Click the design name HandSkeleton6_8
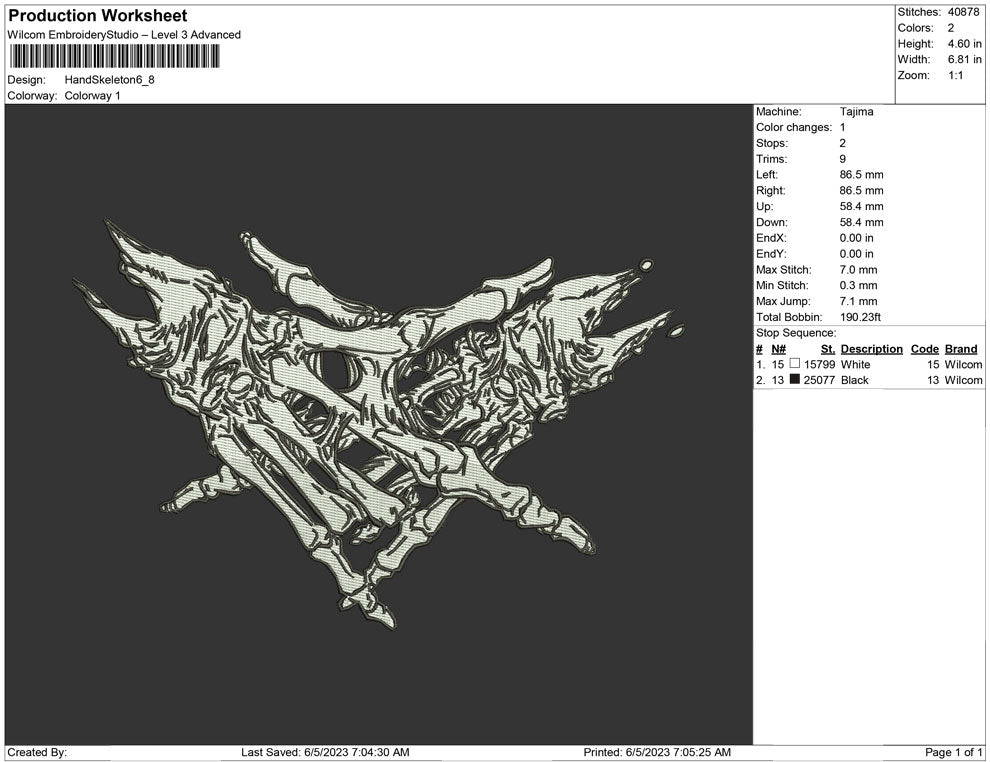 click(110, 80)
